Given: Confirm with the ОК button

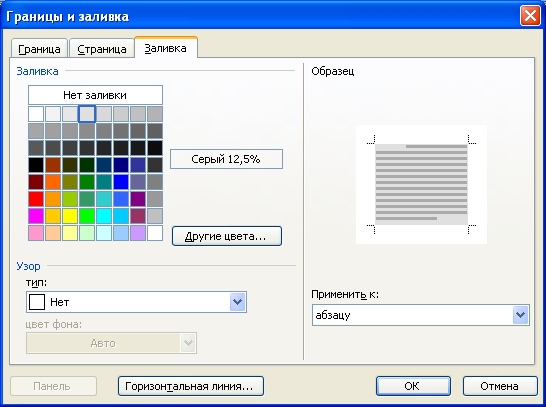Looking at the screenshot, I should tap(413, 386).
